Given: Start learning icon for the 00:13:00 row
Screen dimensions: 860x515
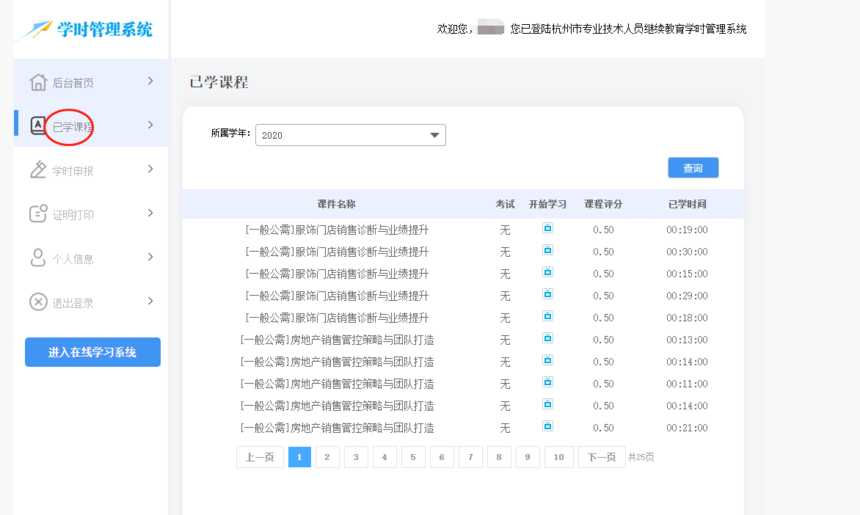Looking at the screenshot, I should (x=547, y=338).
